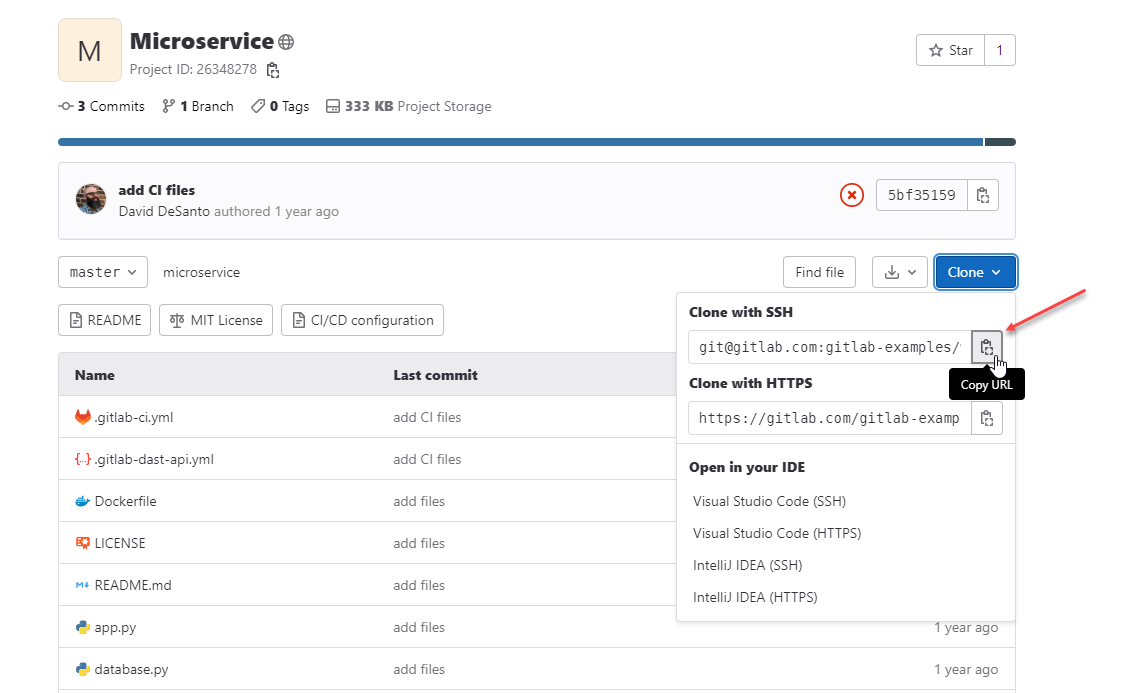The image size is (1146, 693).
Task: Click the Name column header
Action: coord(95,375)
